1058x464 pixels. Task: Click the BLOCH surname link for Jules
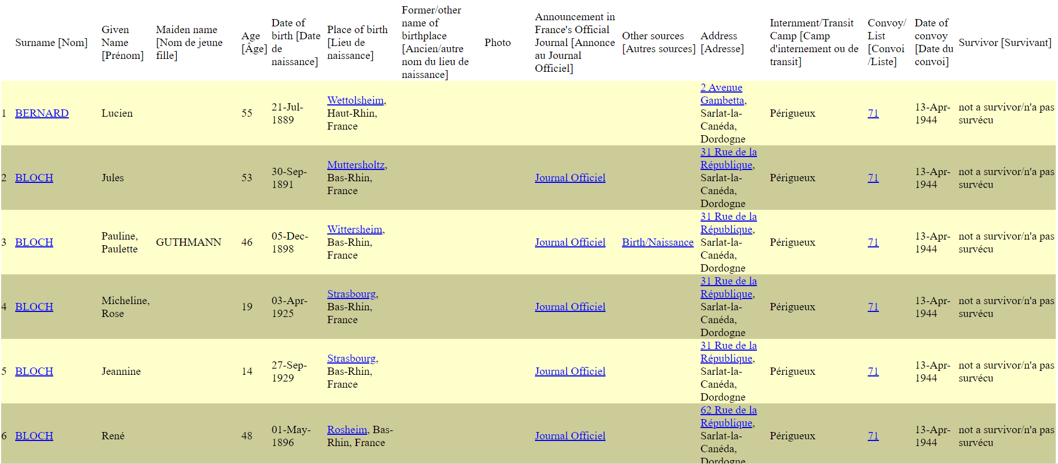(34, 178)
